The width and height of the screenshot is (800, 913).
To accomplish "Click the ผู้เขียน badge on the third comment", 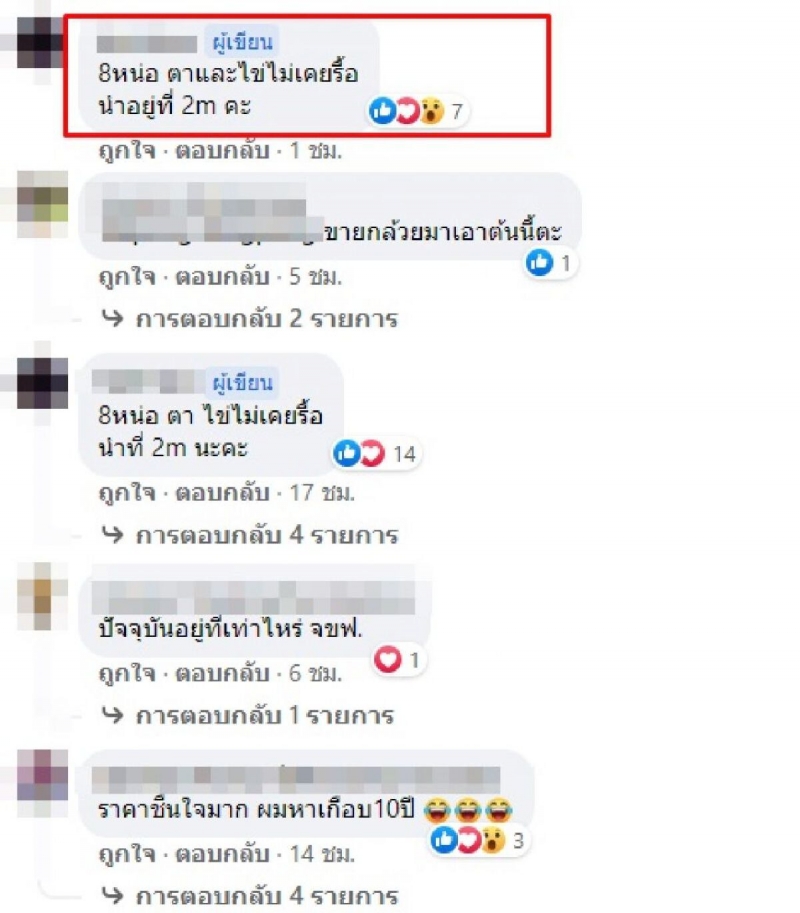I will 242,383.
